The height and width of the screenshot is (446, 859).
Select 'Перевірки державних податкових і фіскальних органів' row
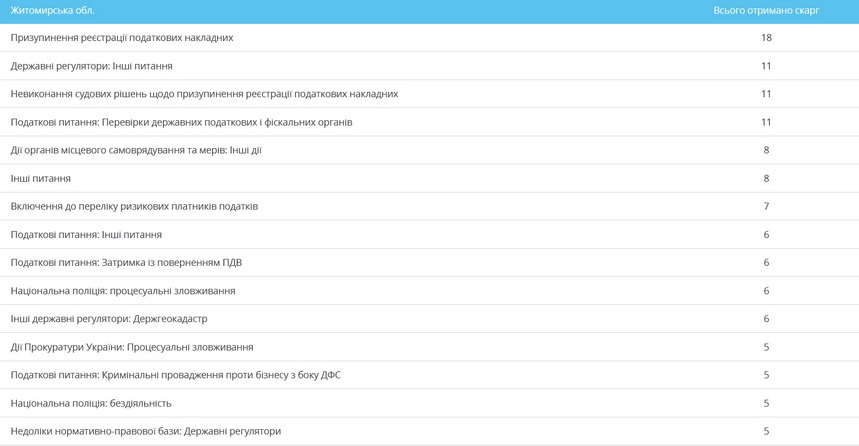pos(181,122)
